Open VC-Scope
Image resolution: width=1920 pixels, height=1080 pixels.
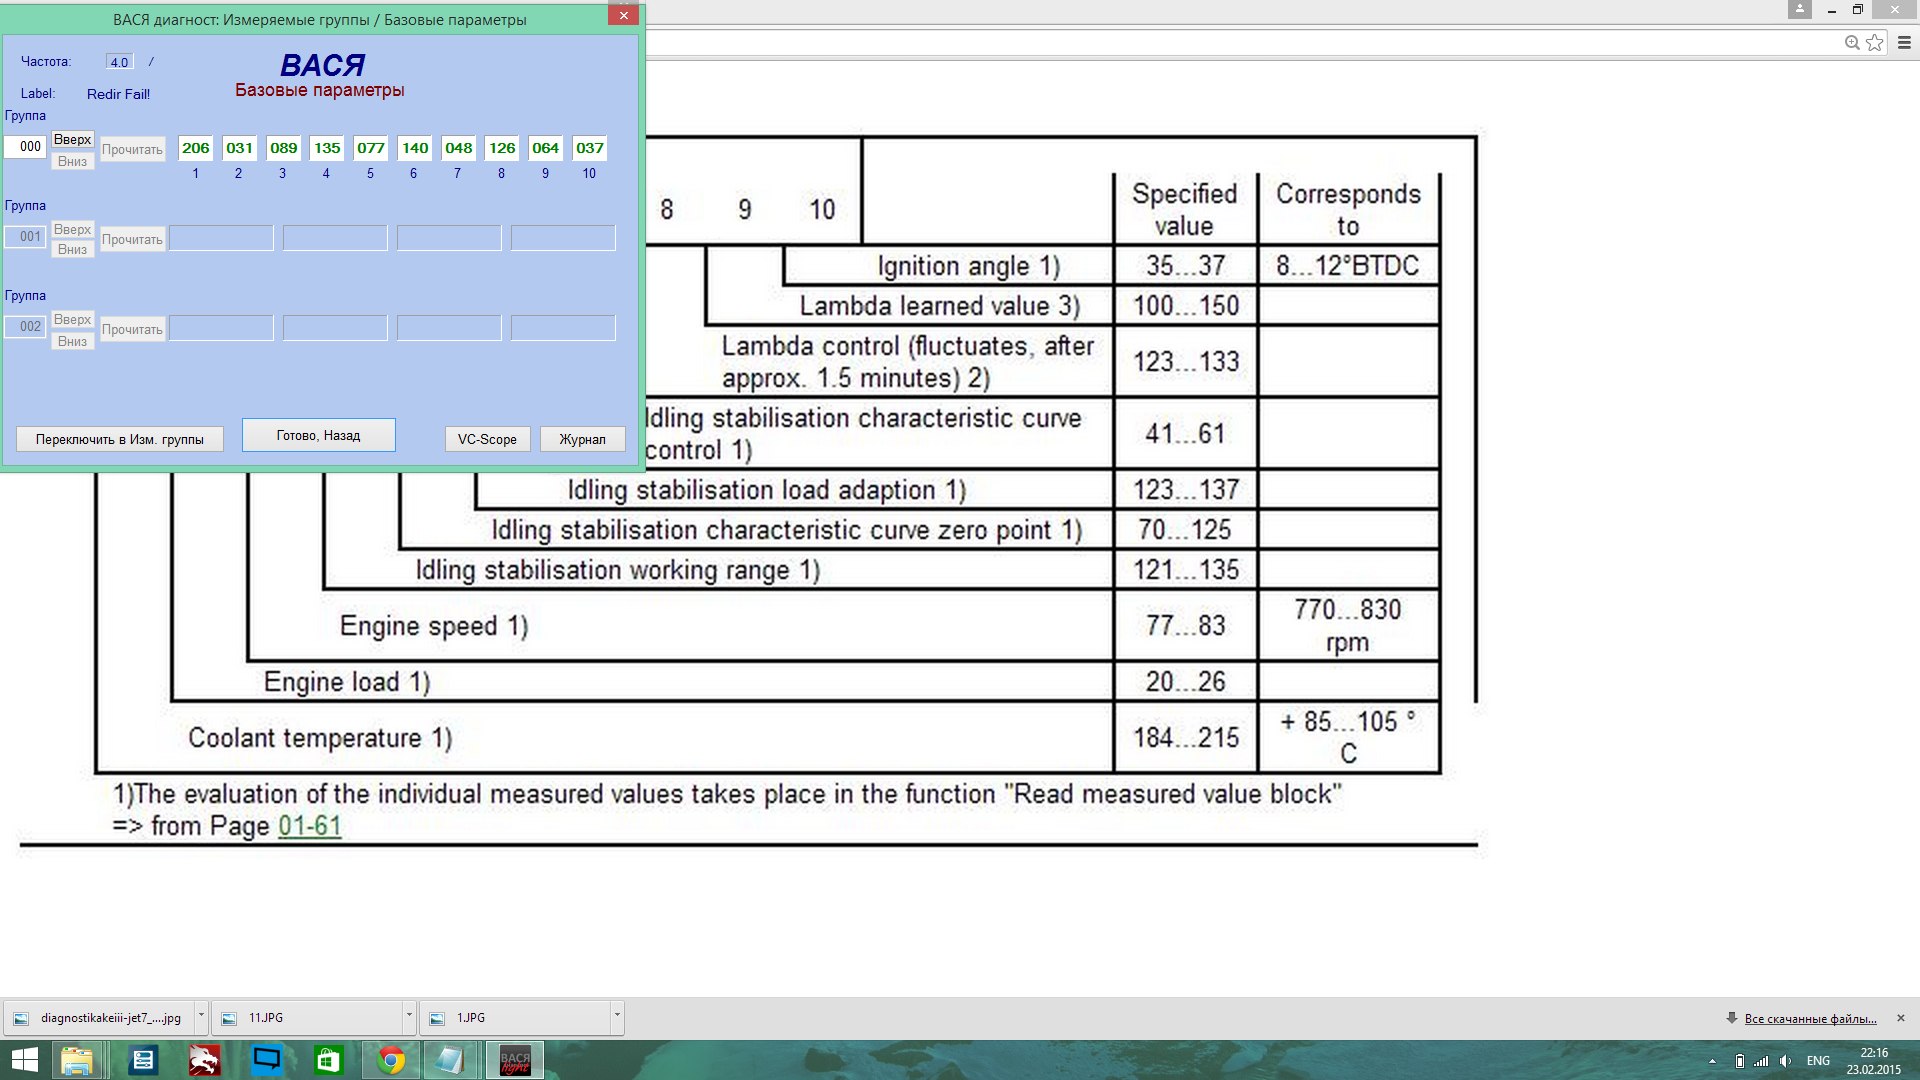[487, 439]
